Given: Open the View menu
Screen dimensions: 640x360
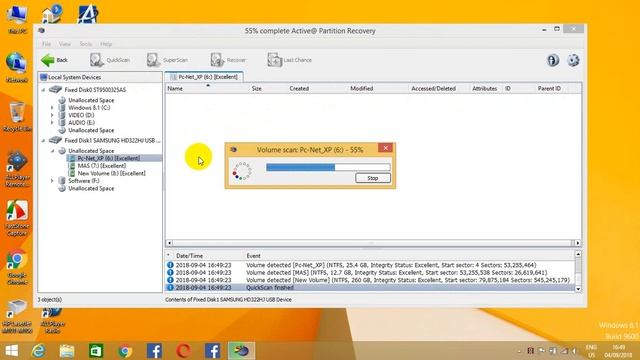Looking at the screenshot, I should point(64,44).
